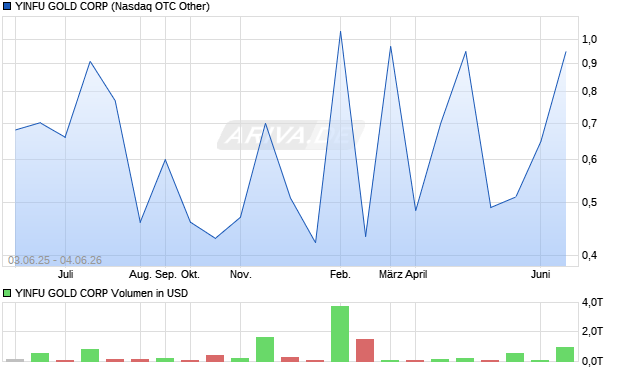Image resolution: width=620 pixels, height=371 pixels.
Task: Select the 'YINFU GOLD CORP Volumen in USD' title
Action: [101, 293]
